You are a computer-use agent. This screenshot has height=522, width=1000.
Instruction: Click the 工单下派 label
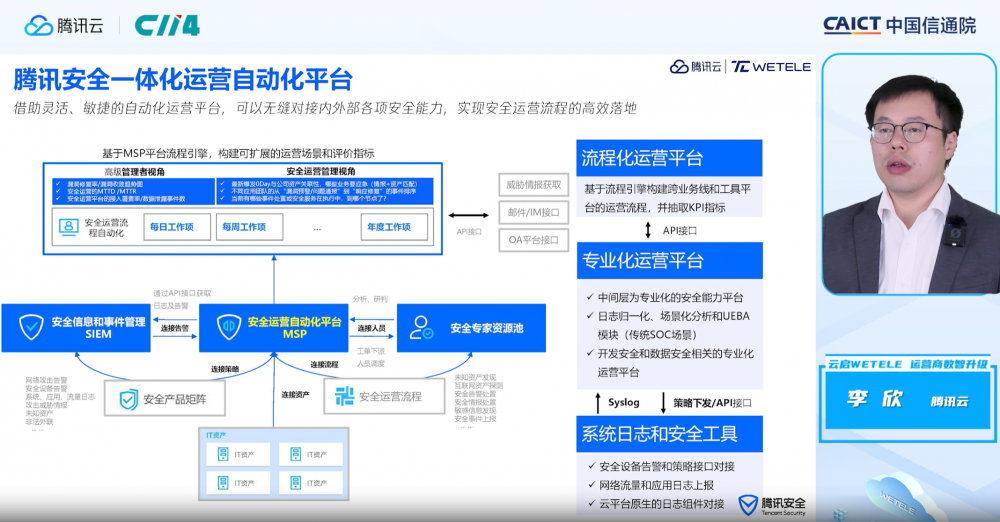point(371,351)
